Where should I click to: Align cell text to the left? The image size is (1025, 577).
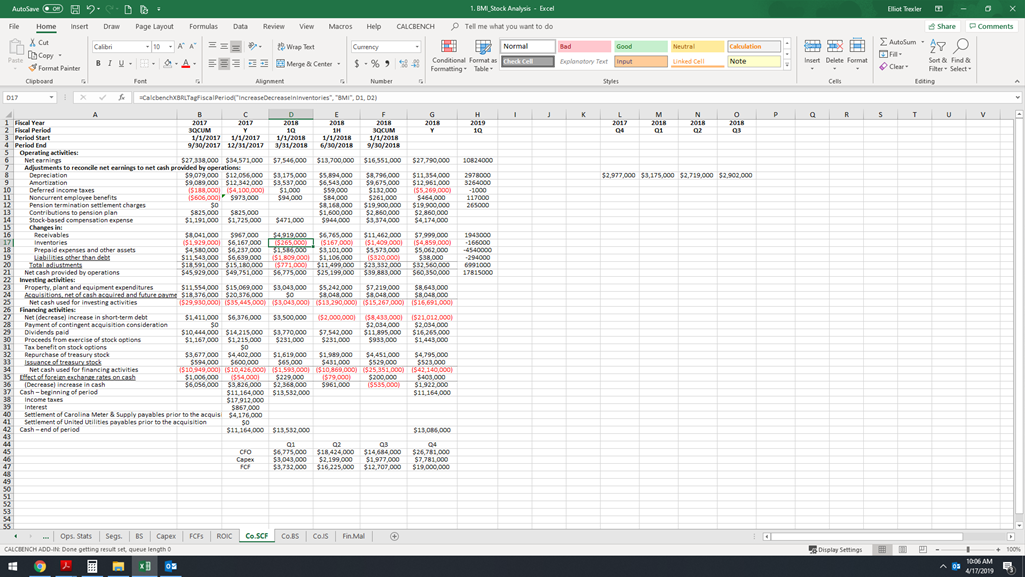[212, 63]
